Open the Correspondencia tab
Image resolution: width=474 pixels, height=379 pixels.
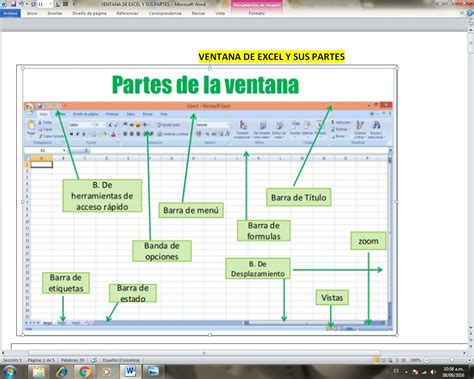165,13
